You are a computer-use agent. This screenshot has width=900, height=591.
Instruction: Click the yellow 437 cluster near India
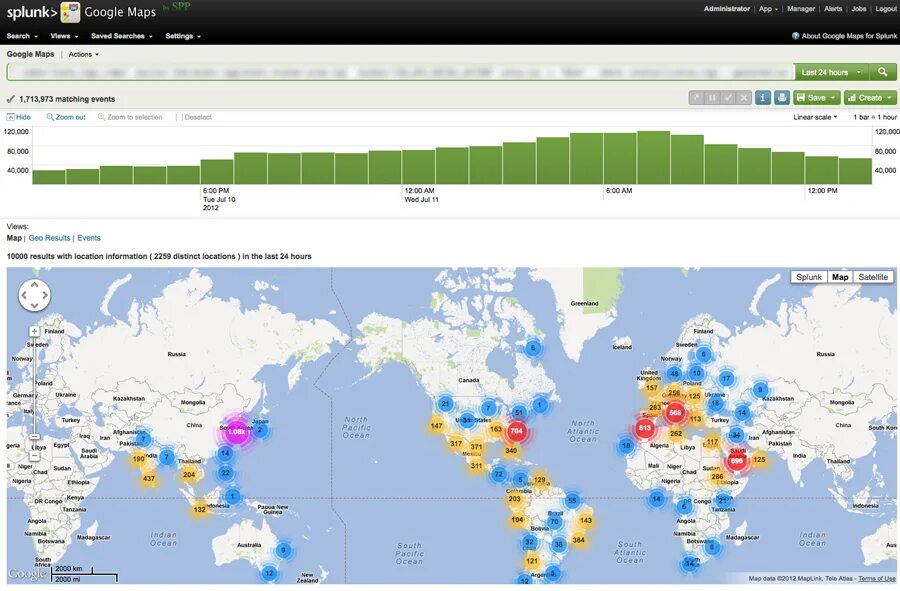(x=149, y=479)
